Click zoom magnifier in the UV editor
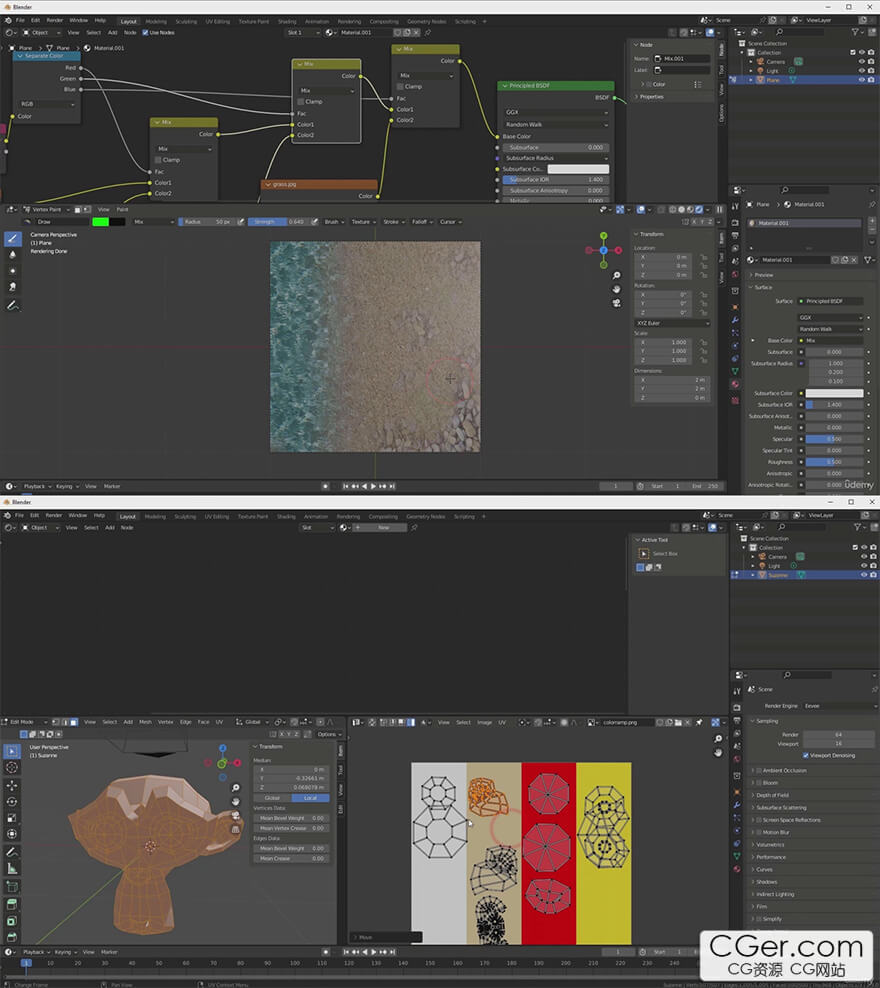 point(718,738)
